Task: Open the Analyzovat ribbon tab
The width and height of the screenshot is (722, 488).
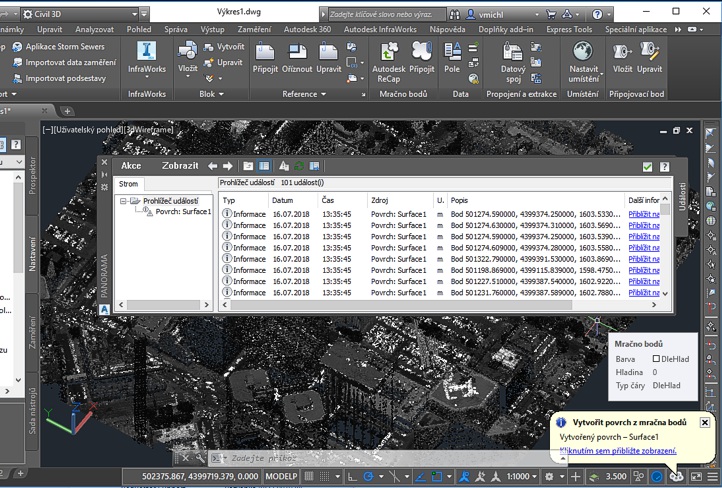Action: pyautogui.click(x=94, y=29)
